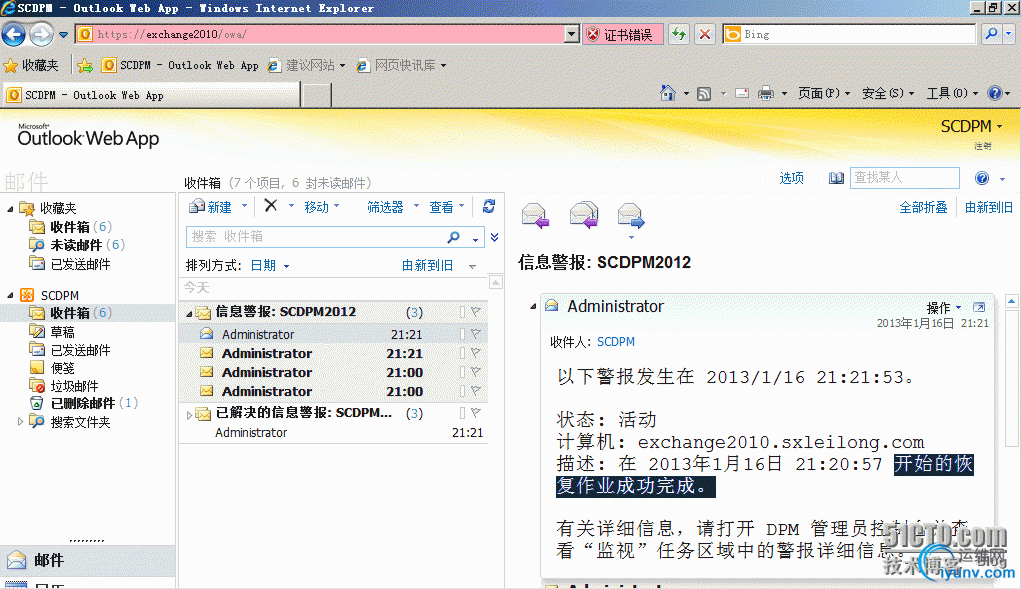Open the 页面(P) menu
The image size is (1021, 589).
[x=824, y=94]
